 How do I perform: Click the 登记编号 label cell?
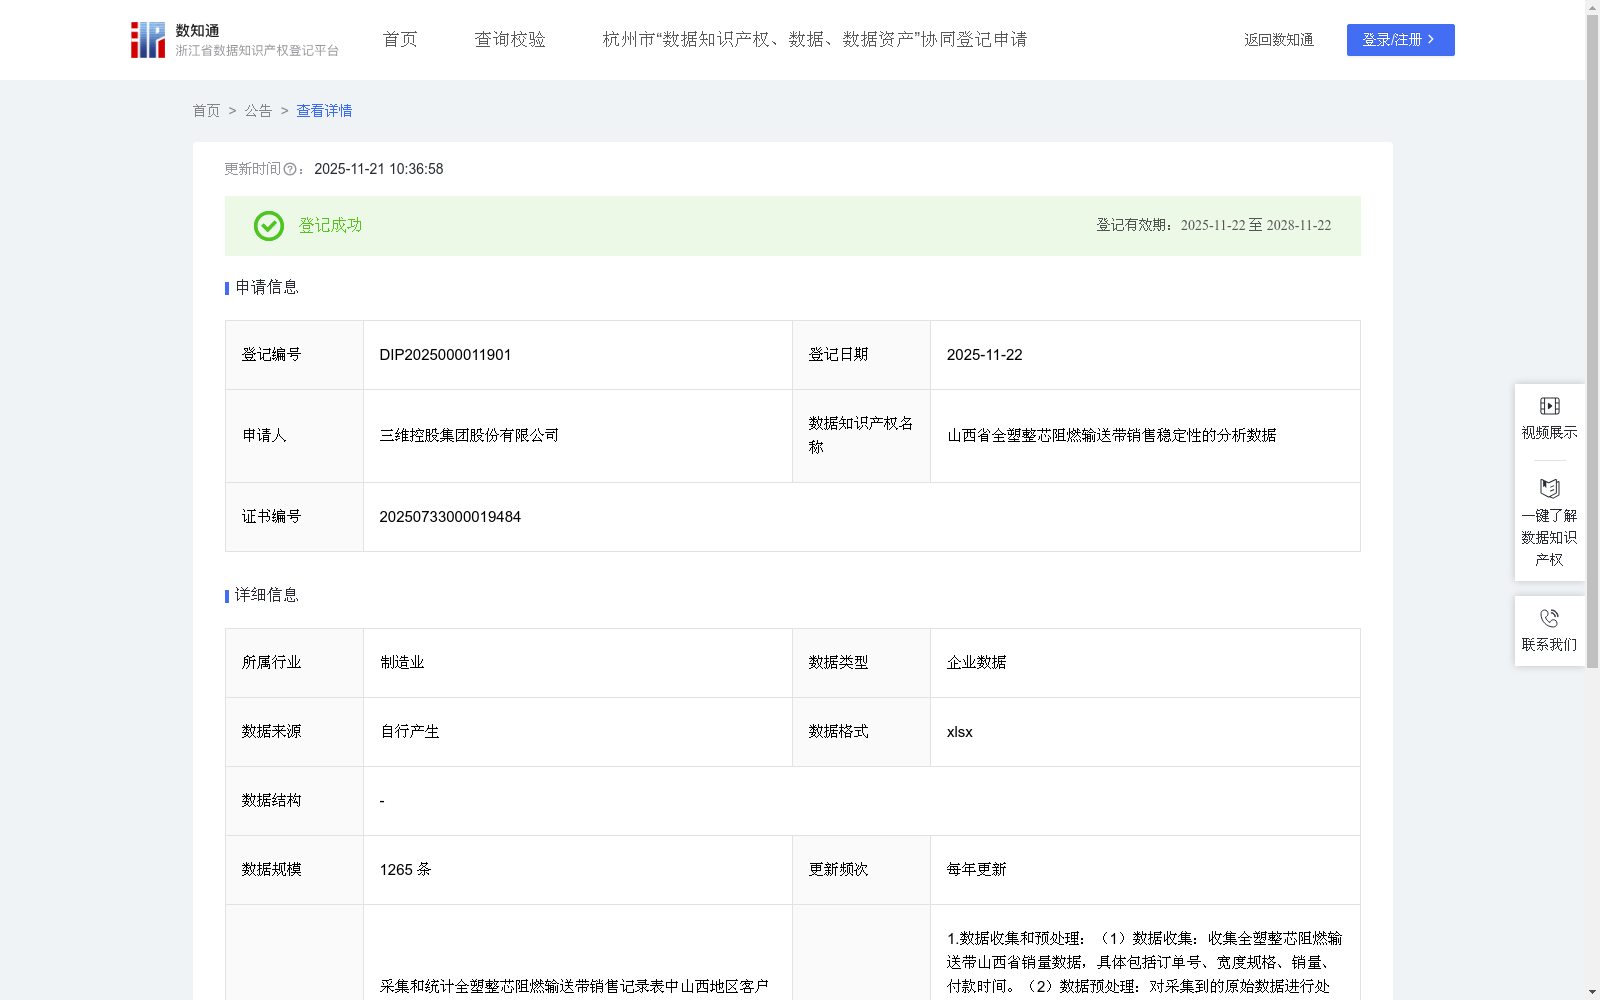295,355
